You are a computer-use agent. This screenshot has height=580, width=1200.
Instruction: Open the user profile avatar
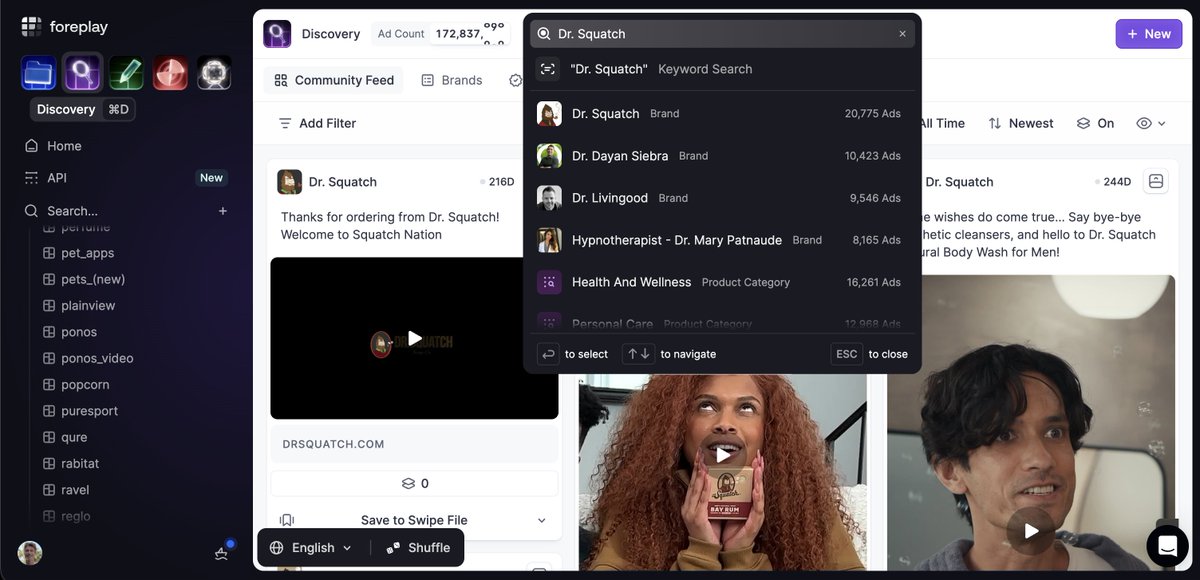tap(30, 552)
